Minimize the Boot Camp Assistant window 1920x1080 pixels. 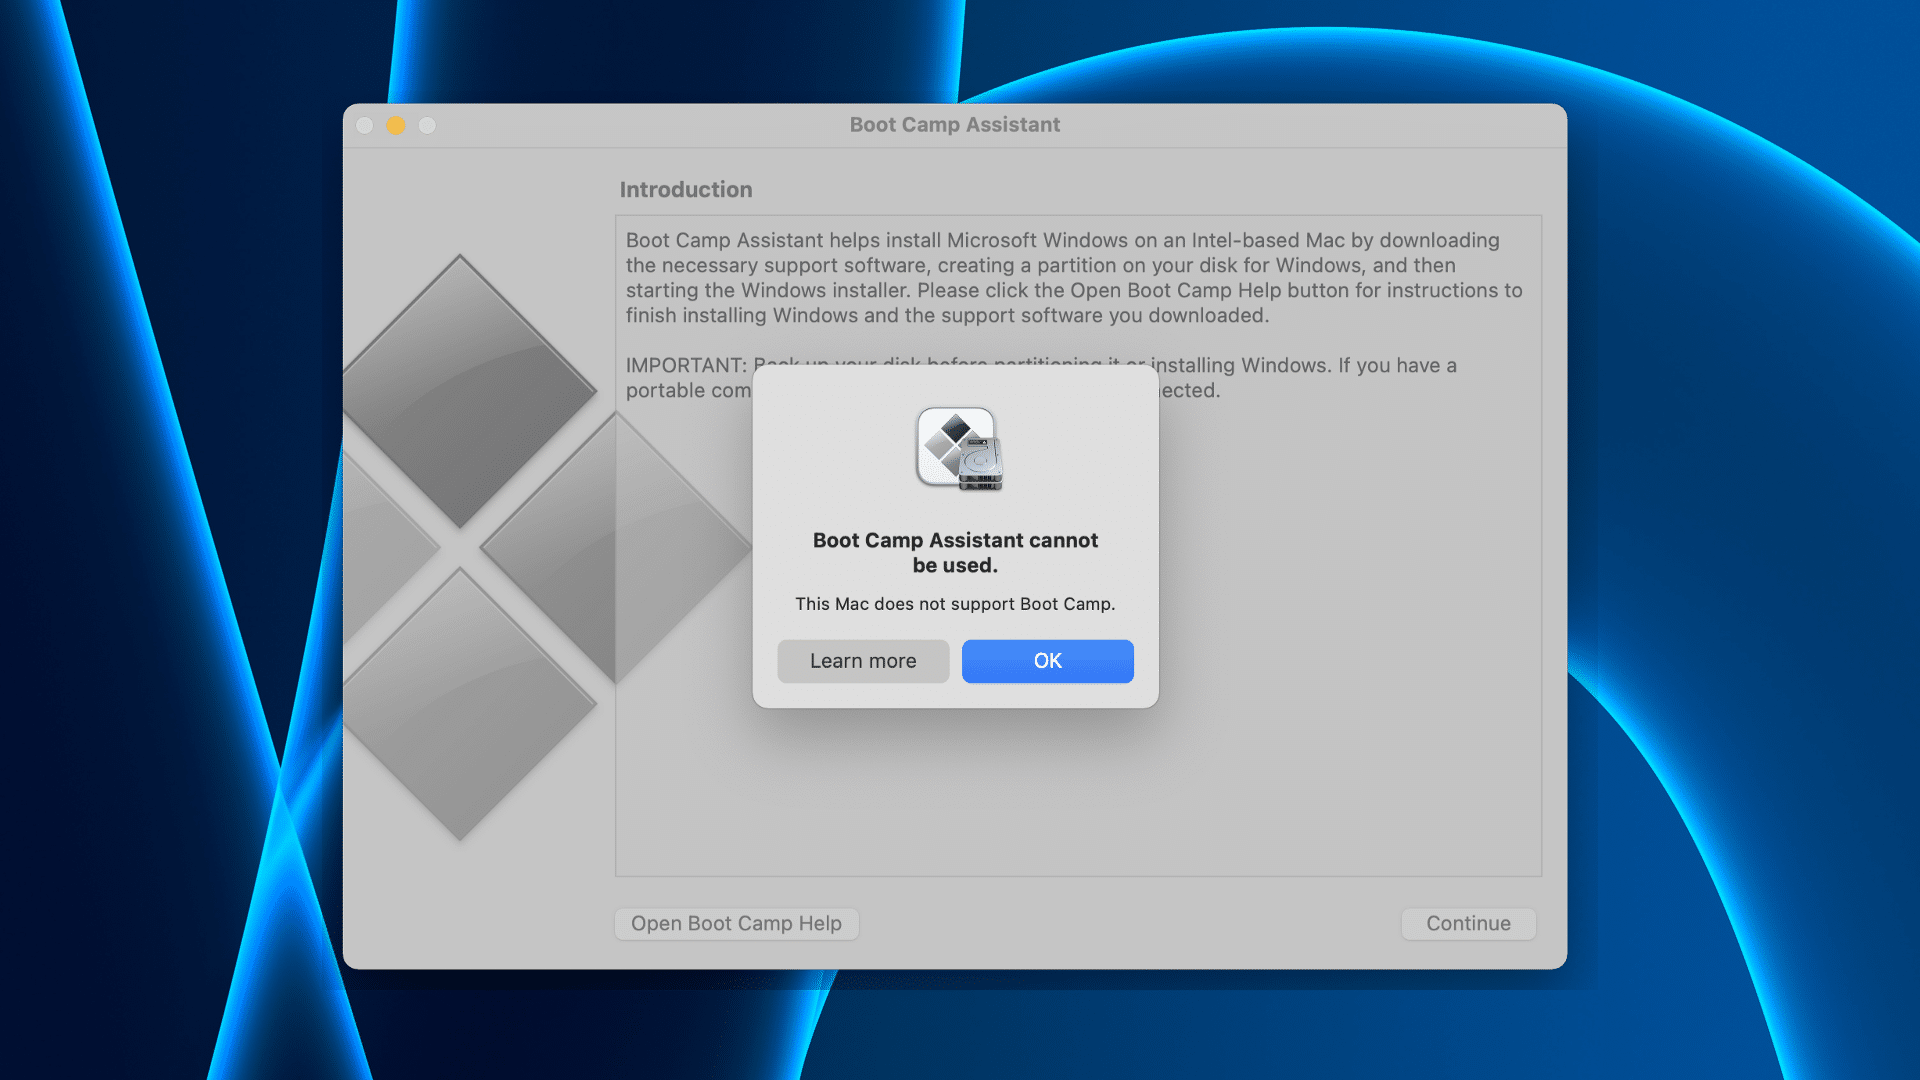pyautogui.click(x=396, y=125)
